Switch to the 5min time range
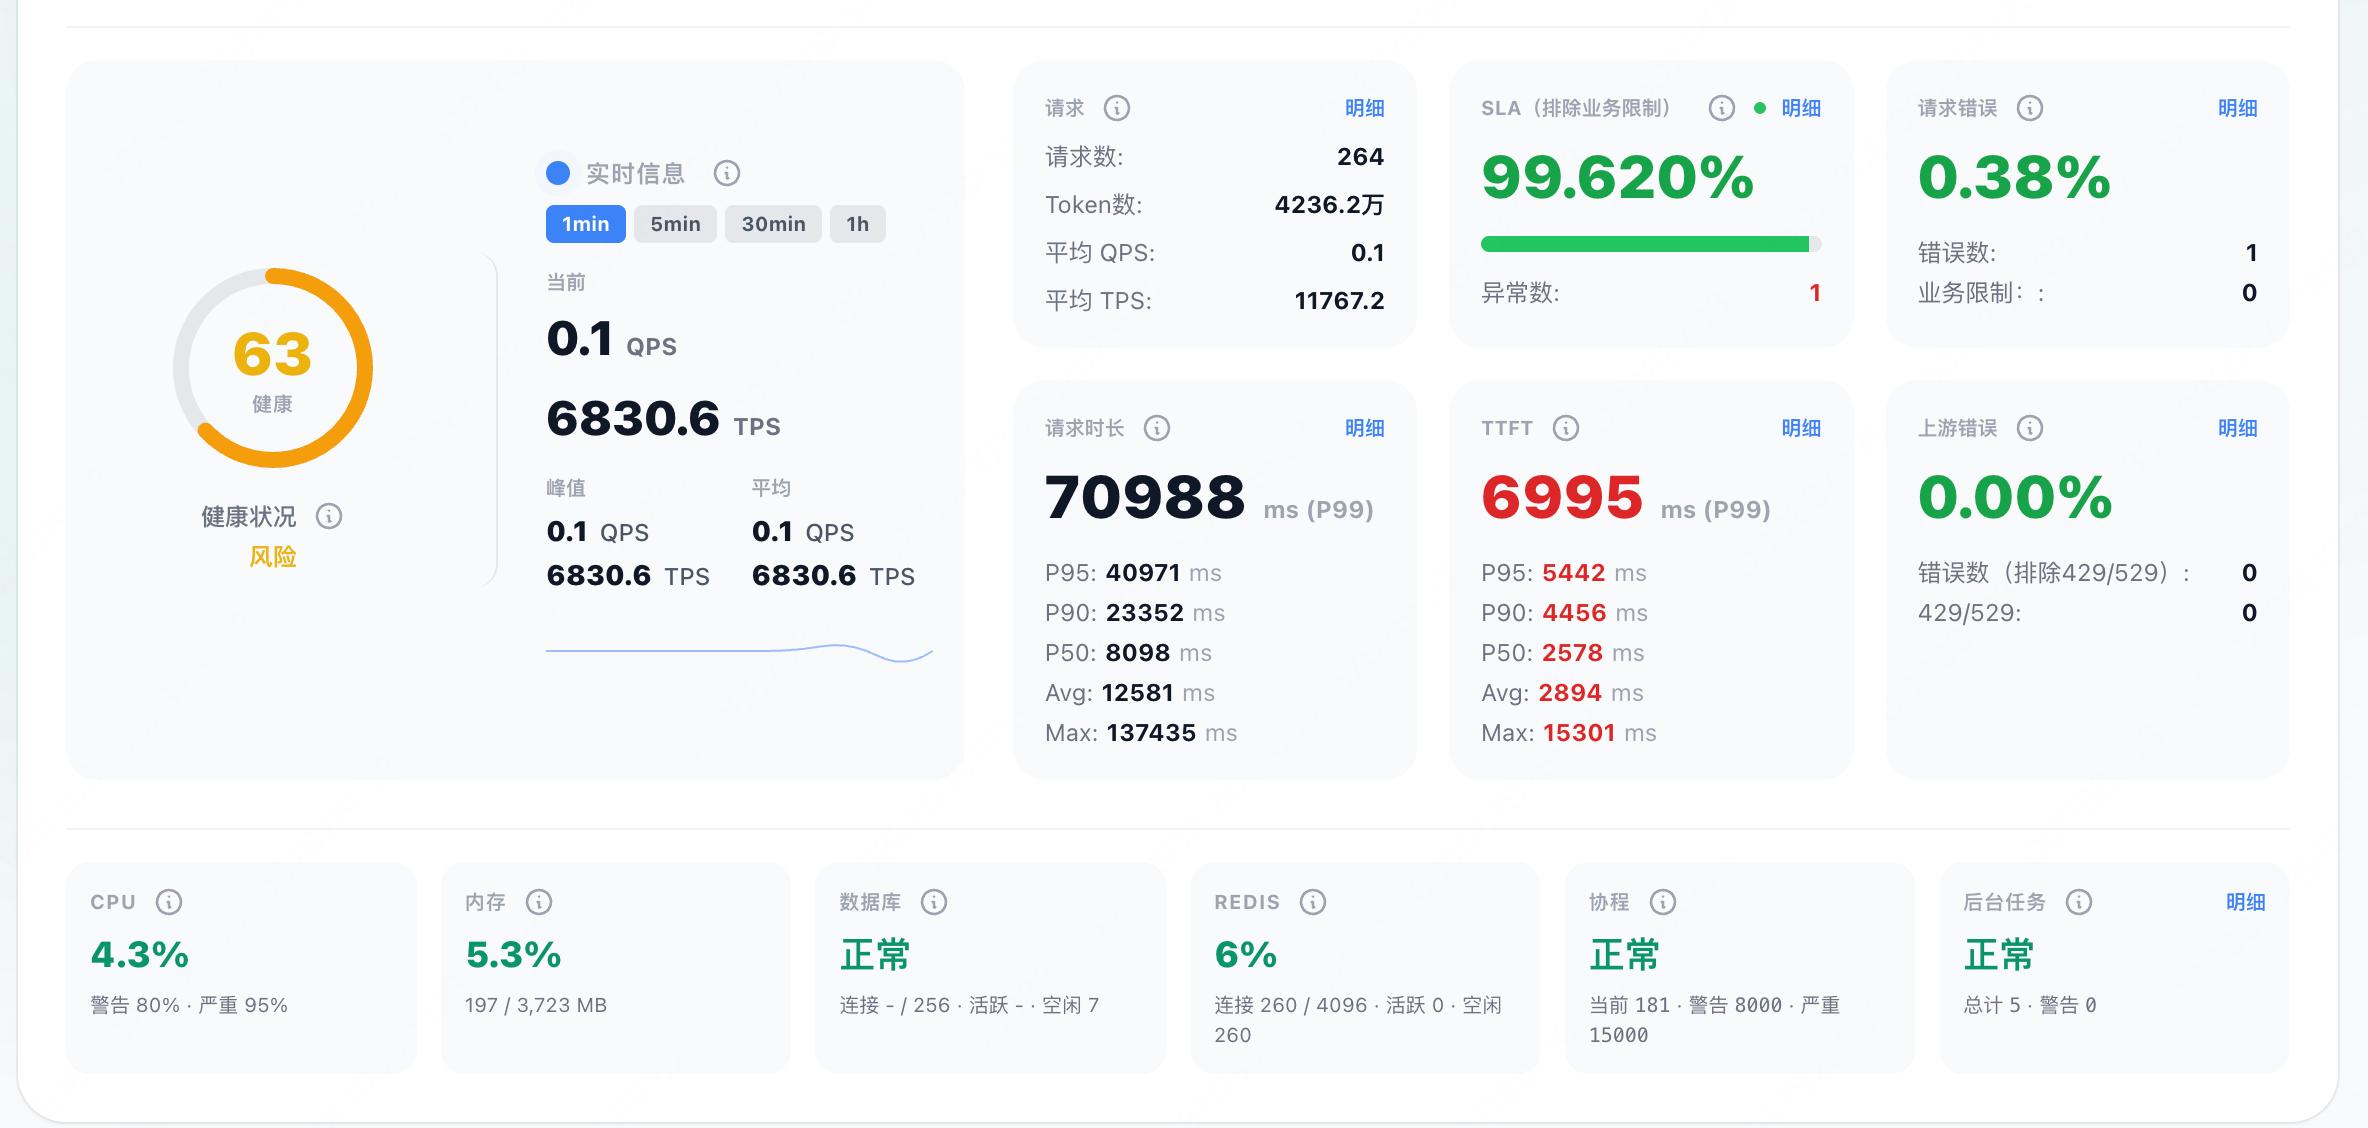This screenshot has width=2368, height=1128. [x=676, y=224]
